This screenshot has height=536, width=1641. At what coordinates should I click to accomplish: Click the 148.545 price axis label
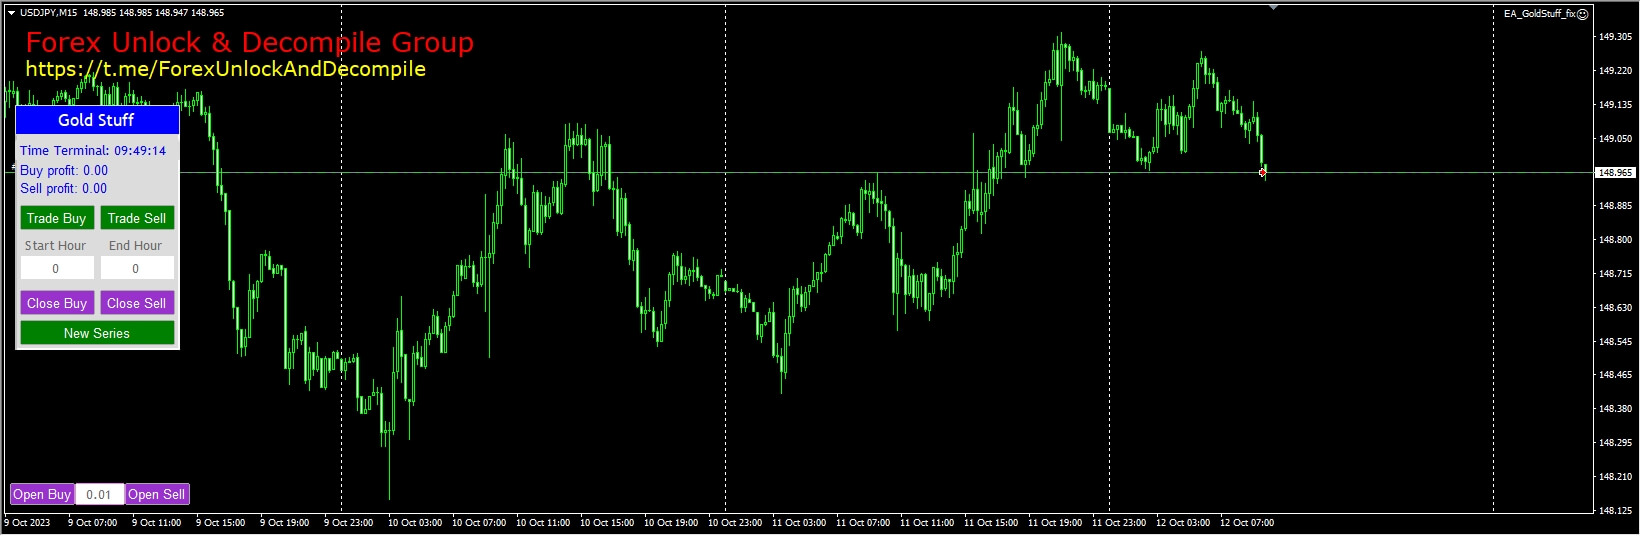click(1615, 342)
